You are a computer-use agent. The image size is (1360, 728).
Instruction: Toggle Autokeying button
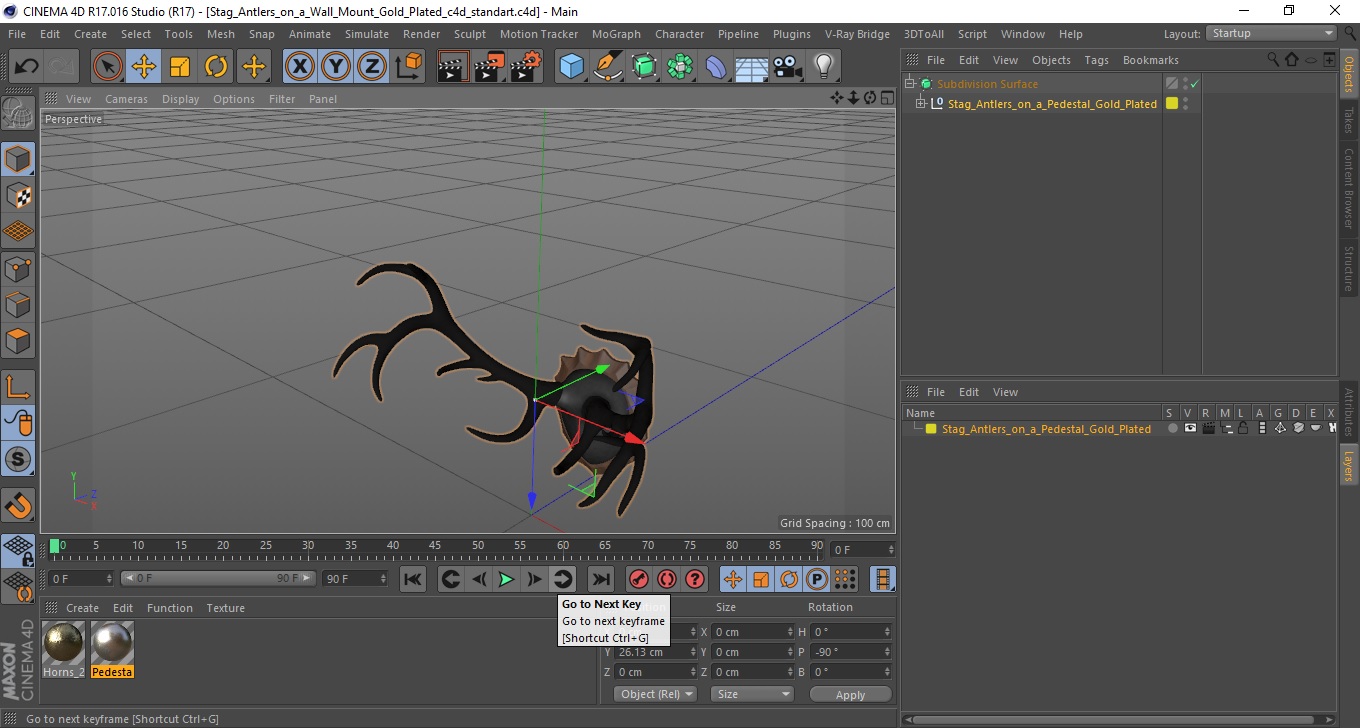[x=667, y=579]
